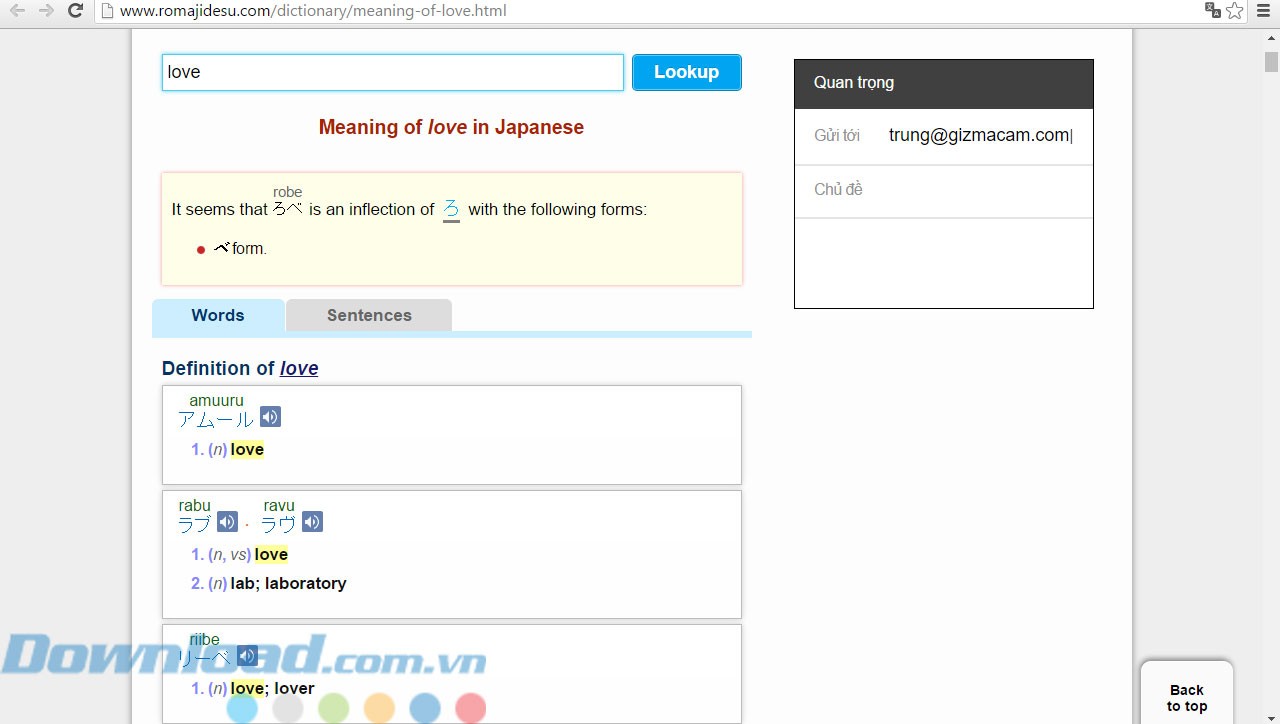Image resolution: width=1280 pixels, height=724 pixels.
Task: Play pronunciation of ラブ (rabu)
Action: click(x=228, y=522)
